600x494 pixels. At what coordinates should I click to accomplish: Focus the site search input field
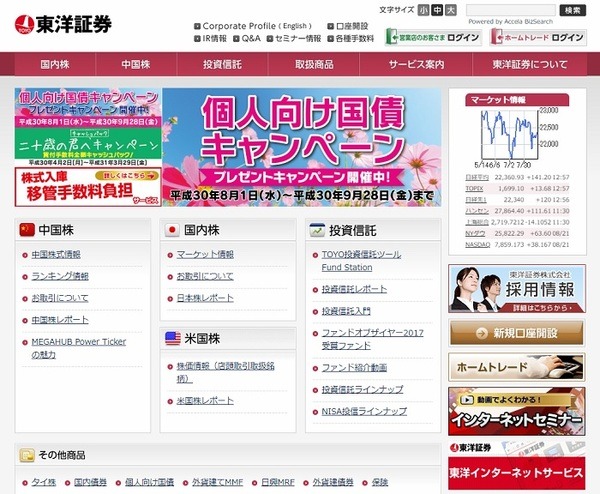510,10
